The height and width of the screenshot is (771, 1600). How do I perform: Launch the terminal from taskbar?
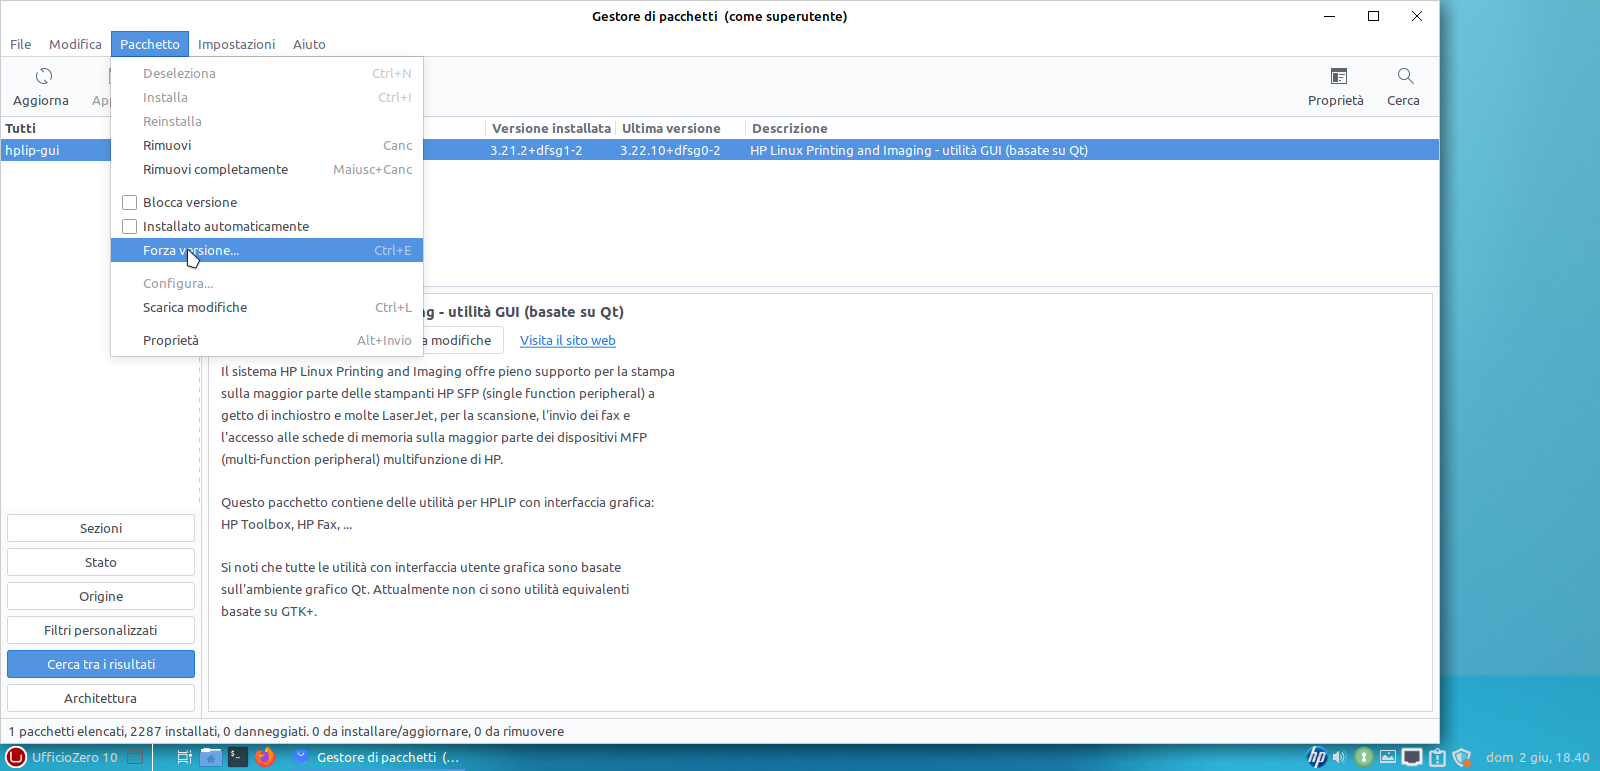[237, 757]
